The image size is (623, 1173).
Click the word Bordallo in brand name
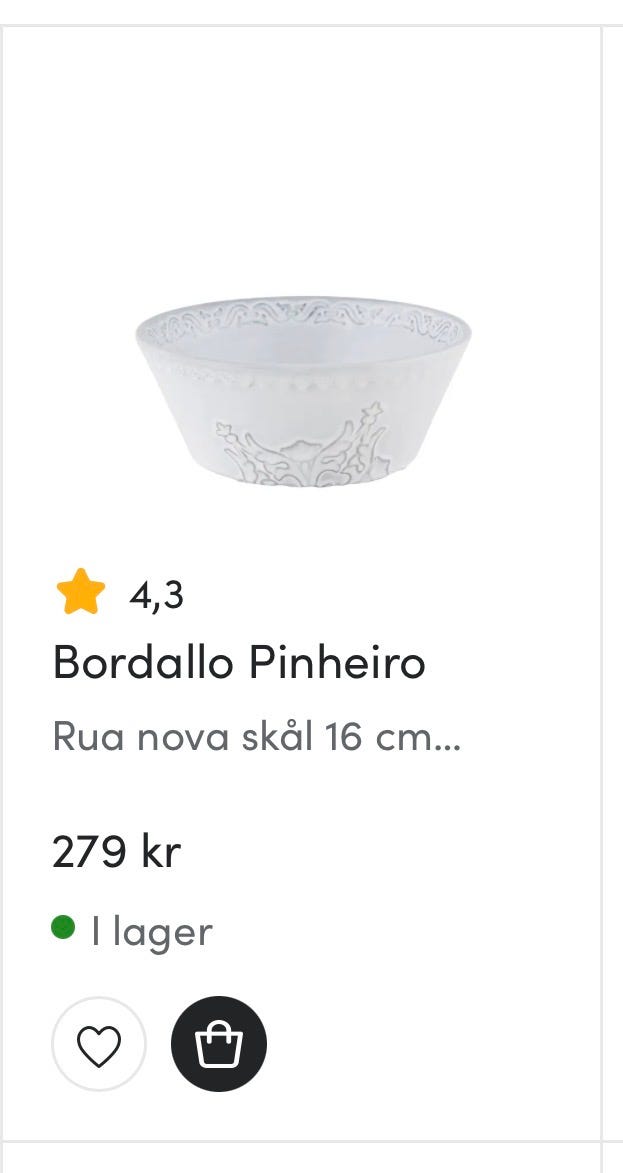point(143,662)
